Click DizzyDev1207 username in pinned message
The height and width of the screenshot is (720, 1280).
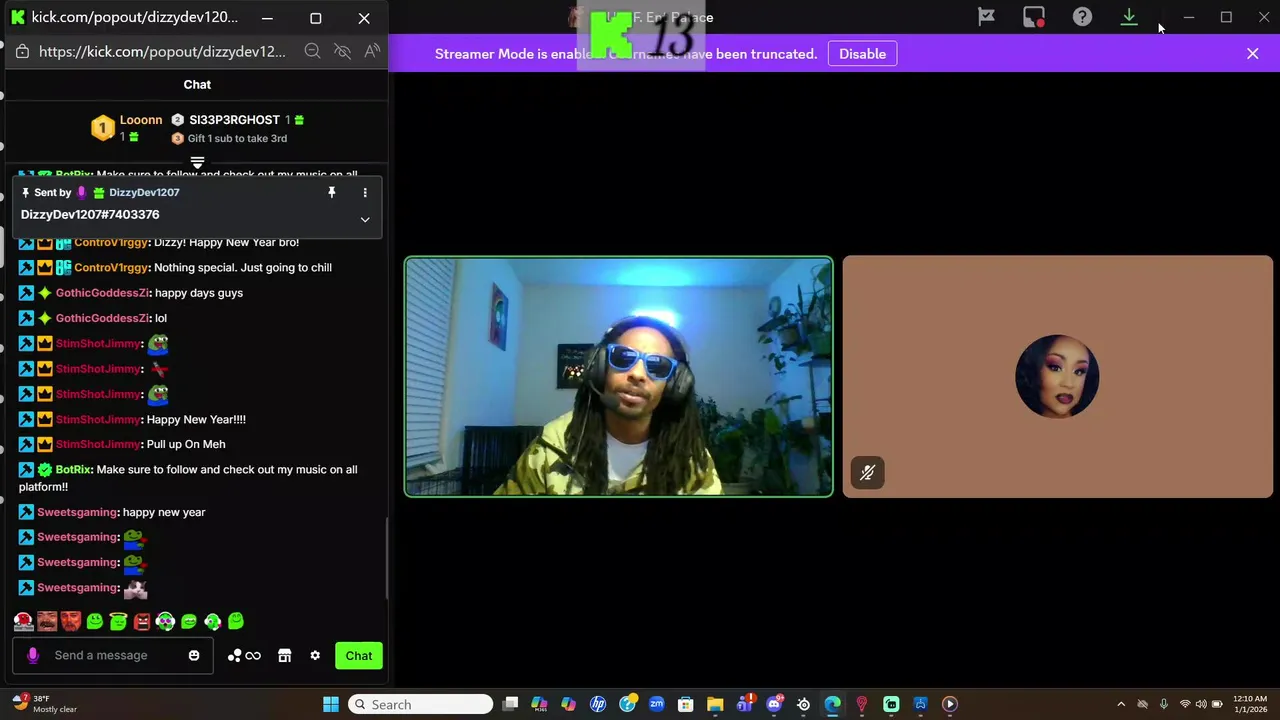(144, 192)
